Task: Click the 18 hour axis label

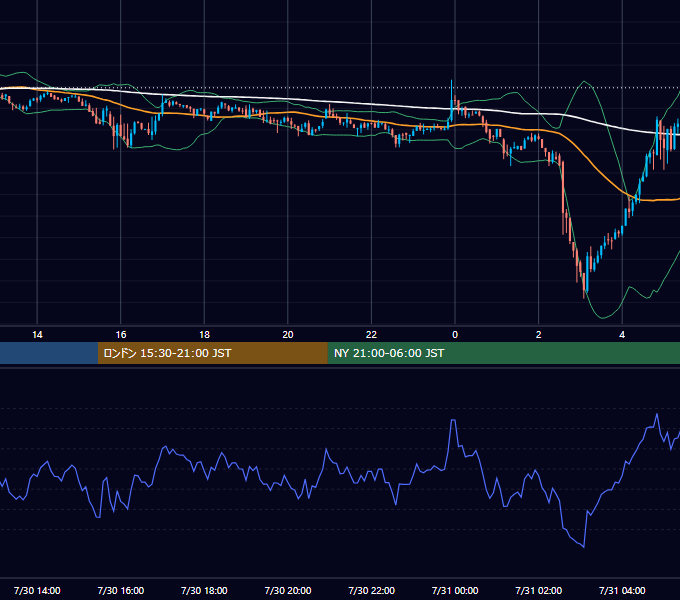Action: coord(204,335)
